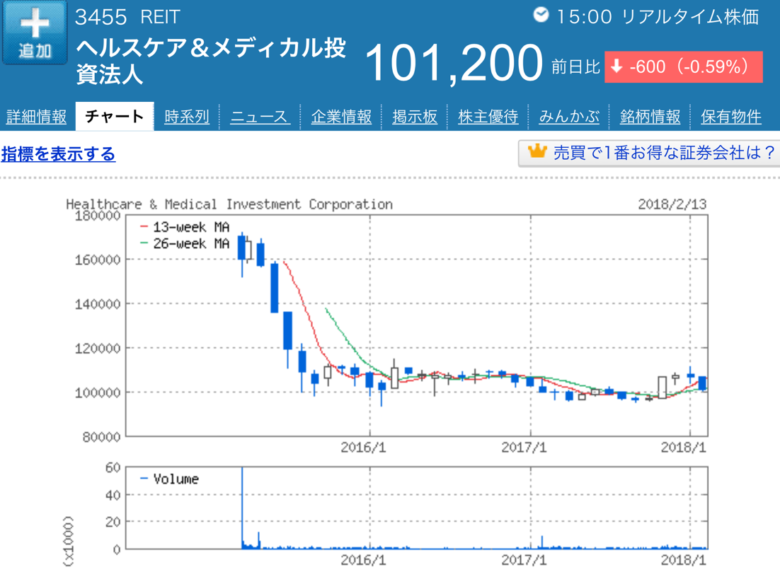This screenshot has width=780, height=570.
Task: Go to the 企業情報 tab
Action: coord(341,117)
